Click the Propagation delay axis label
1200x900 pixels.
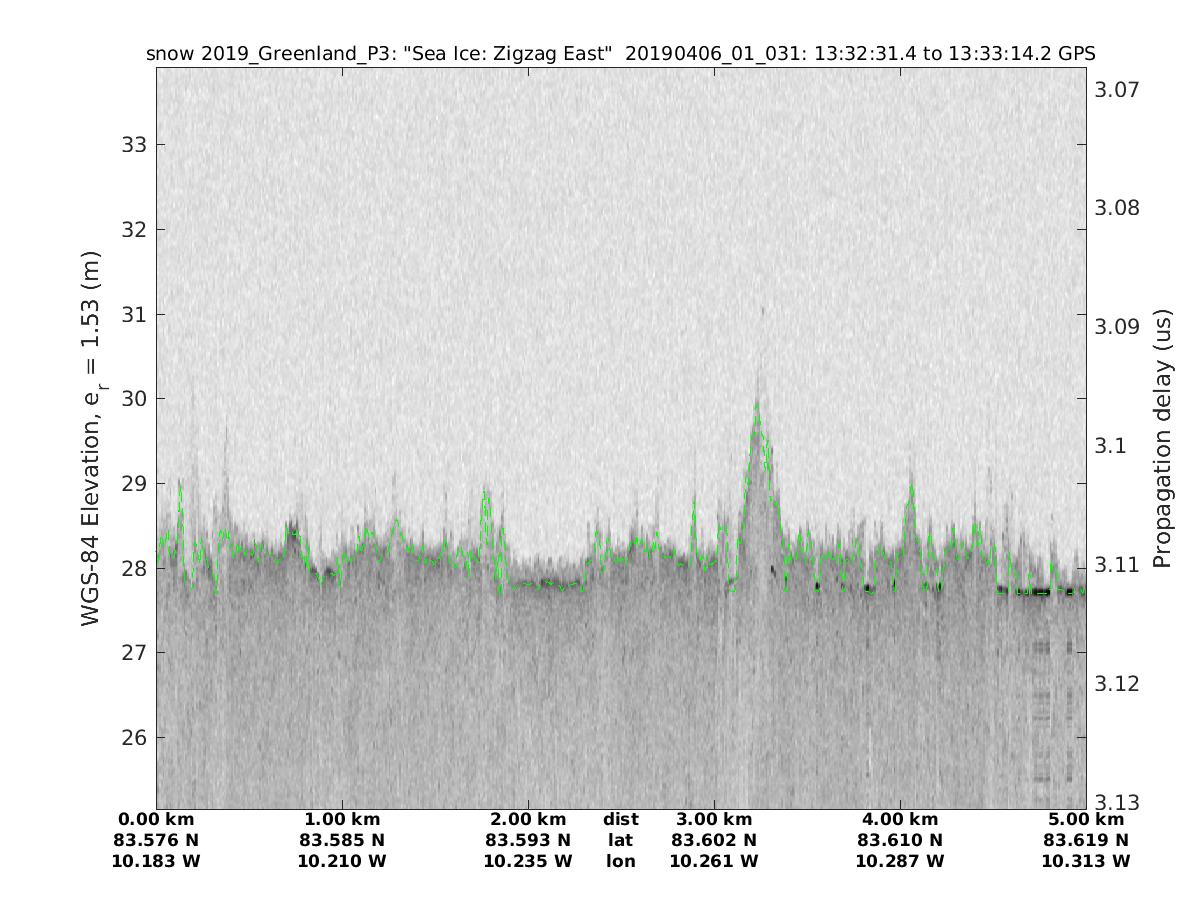coord(1162,439)
